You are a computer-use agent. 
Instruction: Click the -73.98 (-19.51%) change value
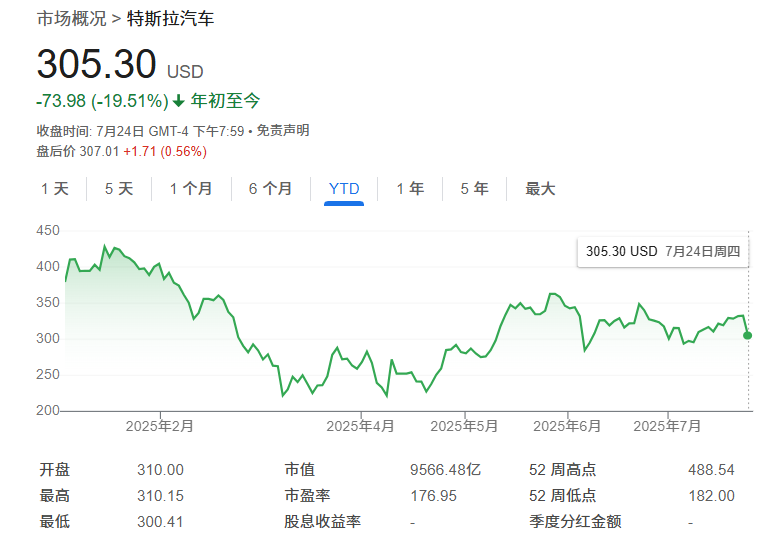[102, 101]
